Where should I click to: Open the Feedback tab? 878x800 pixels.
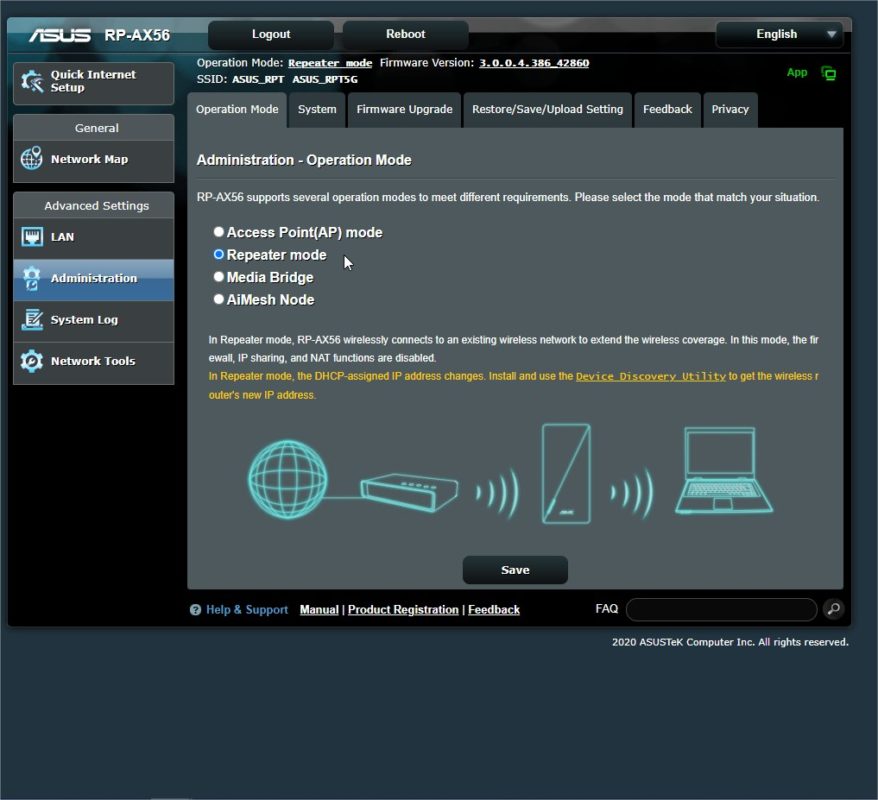[x=667, y=110]
